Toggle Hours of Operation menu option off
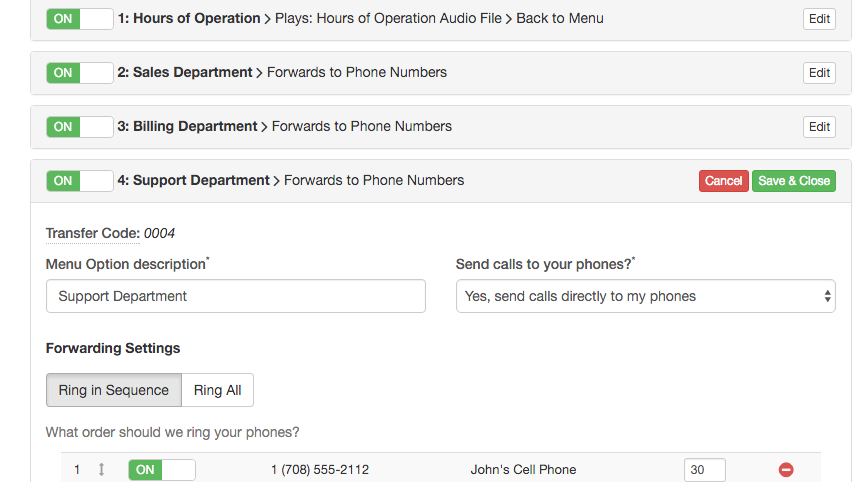Screen dimensions: 858x482 (x=80, y=19)
